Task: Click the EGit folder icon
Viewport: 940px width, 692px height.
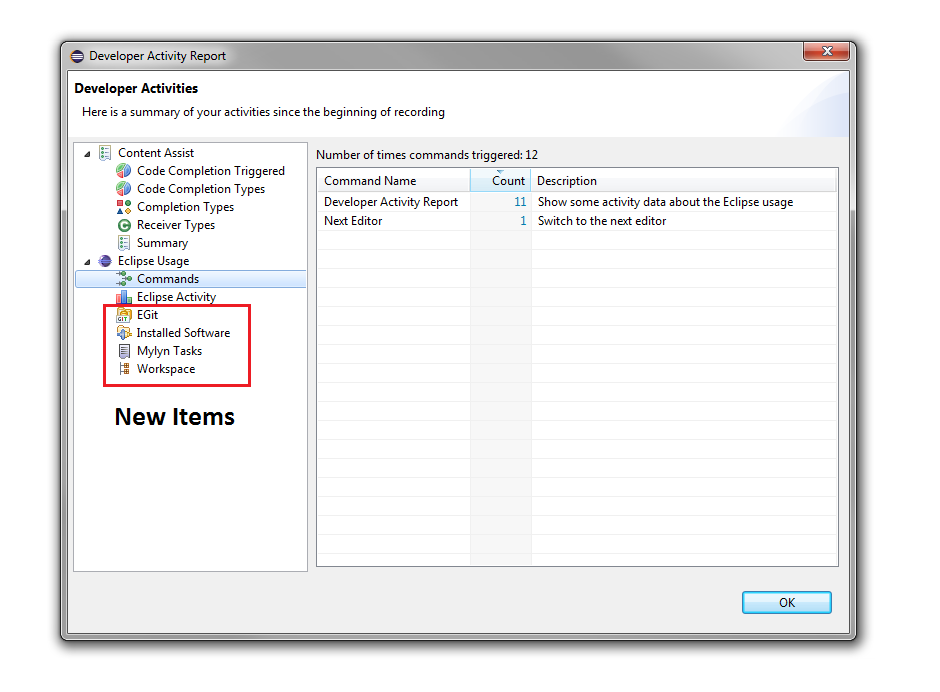Action: [x=123, y=315]
